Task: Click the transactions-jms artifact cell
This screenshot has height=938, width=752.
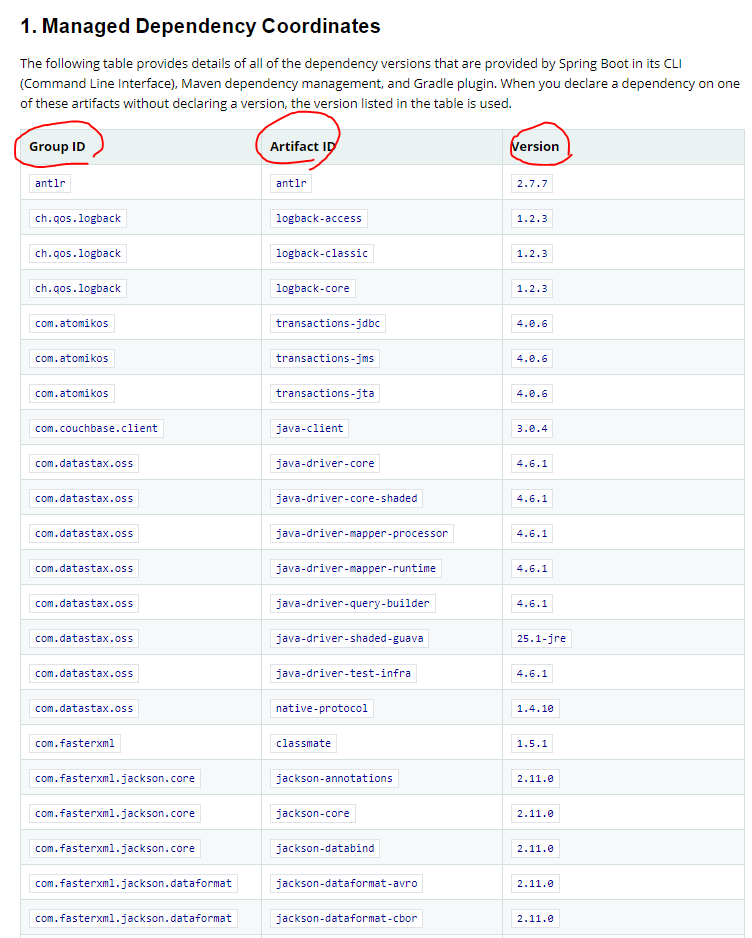Action: [x=325, y=358]
